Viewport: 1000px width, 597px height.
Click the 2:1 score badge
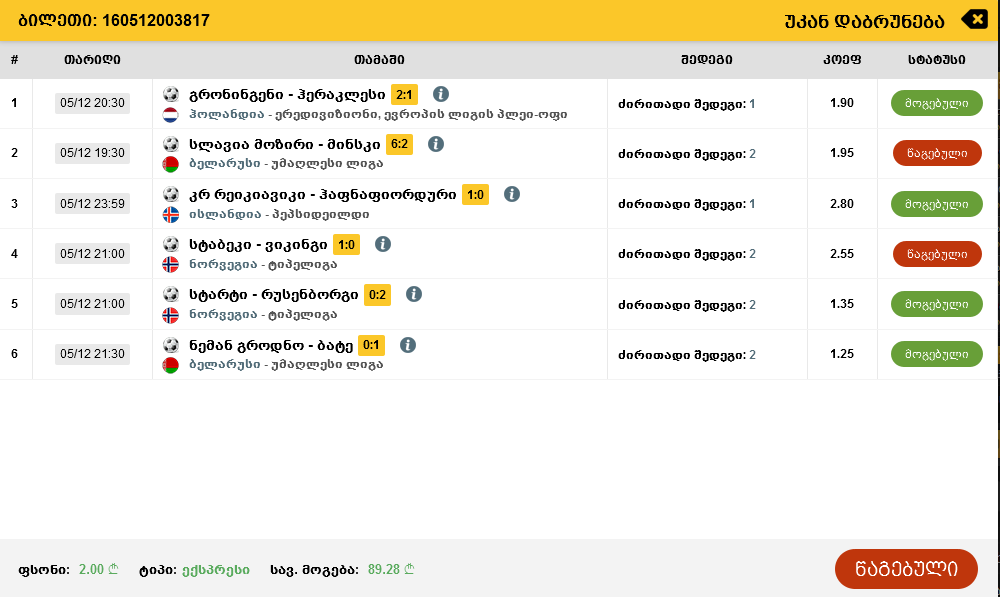[404, 95]
